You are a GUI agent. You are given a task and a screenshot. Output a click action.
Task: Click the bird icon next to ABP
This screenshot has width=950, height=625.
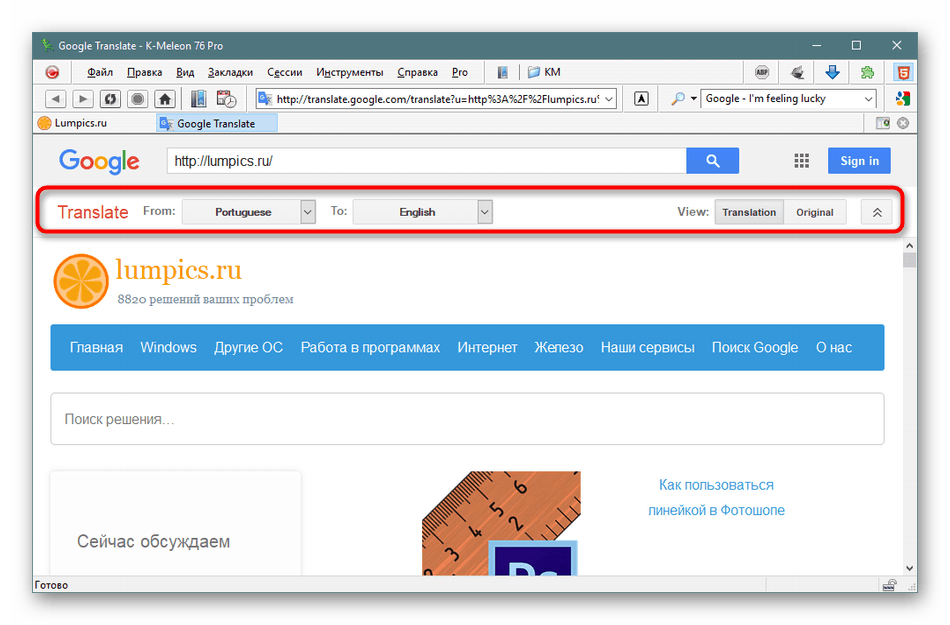pyautogui.click(x=797, y=73)
